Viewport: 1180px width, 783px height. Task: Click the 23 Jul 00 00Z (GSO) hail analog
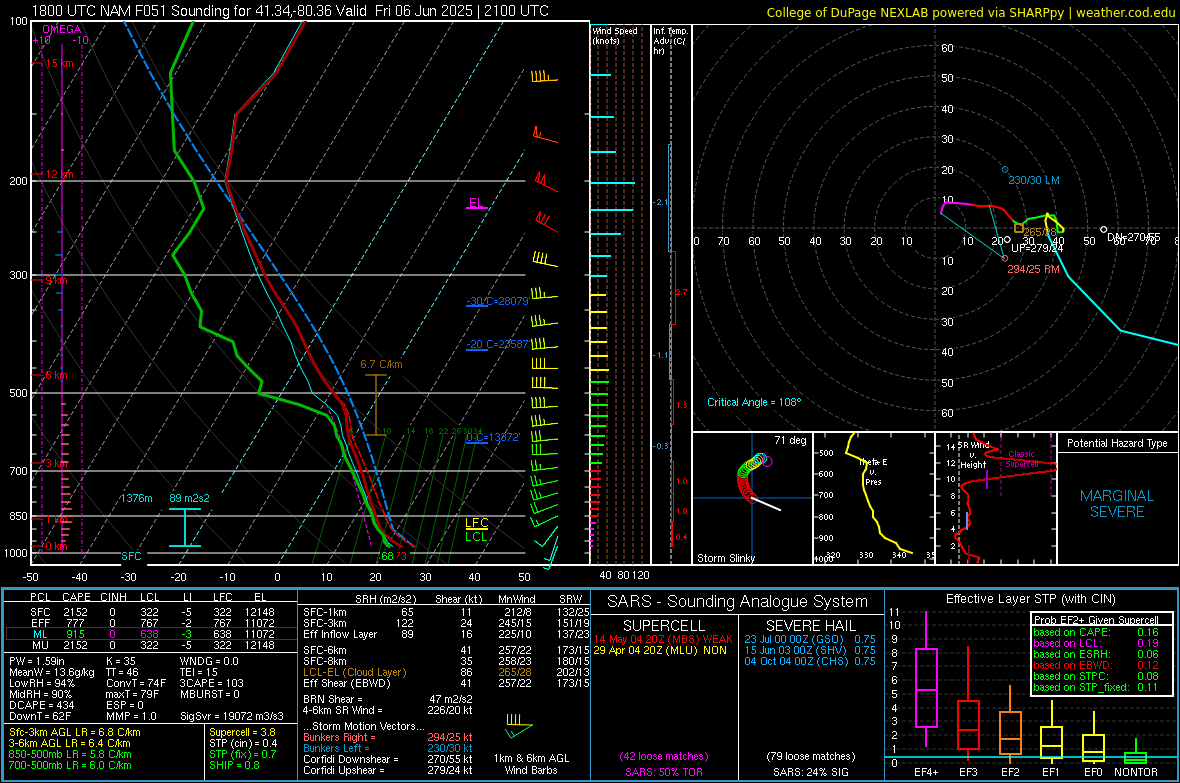[810, 639]
